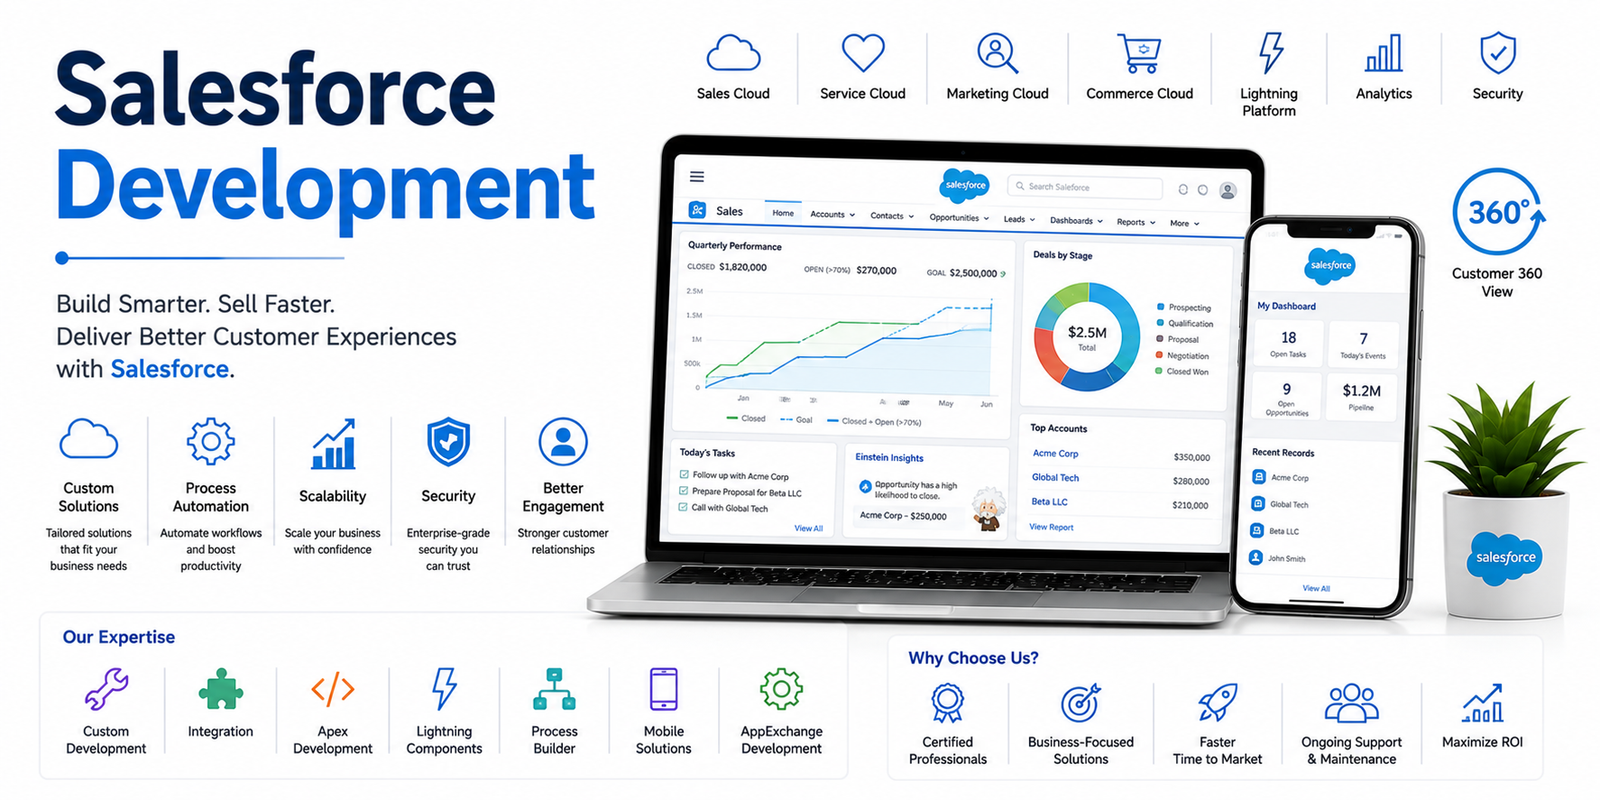Click 'View All' under Today's Tasks

point(808,528)
